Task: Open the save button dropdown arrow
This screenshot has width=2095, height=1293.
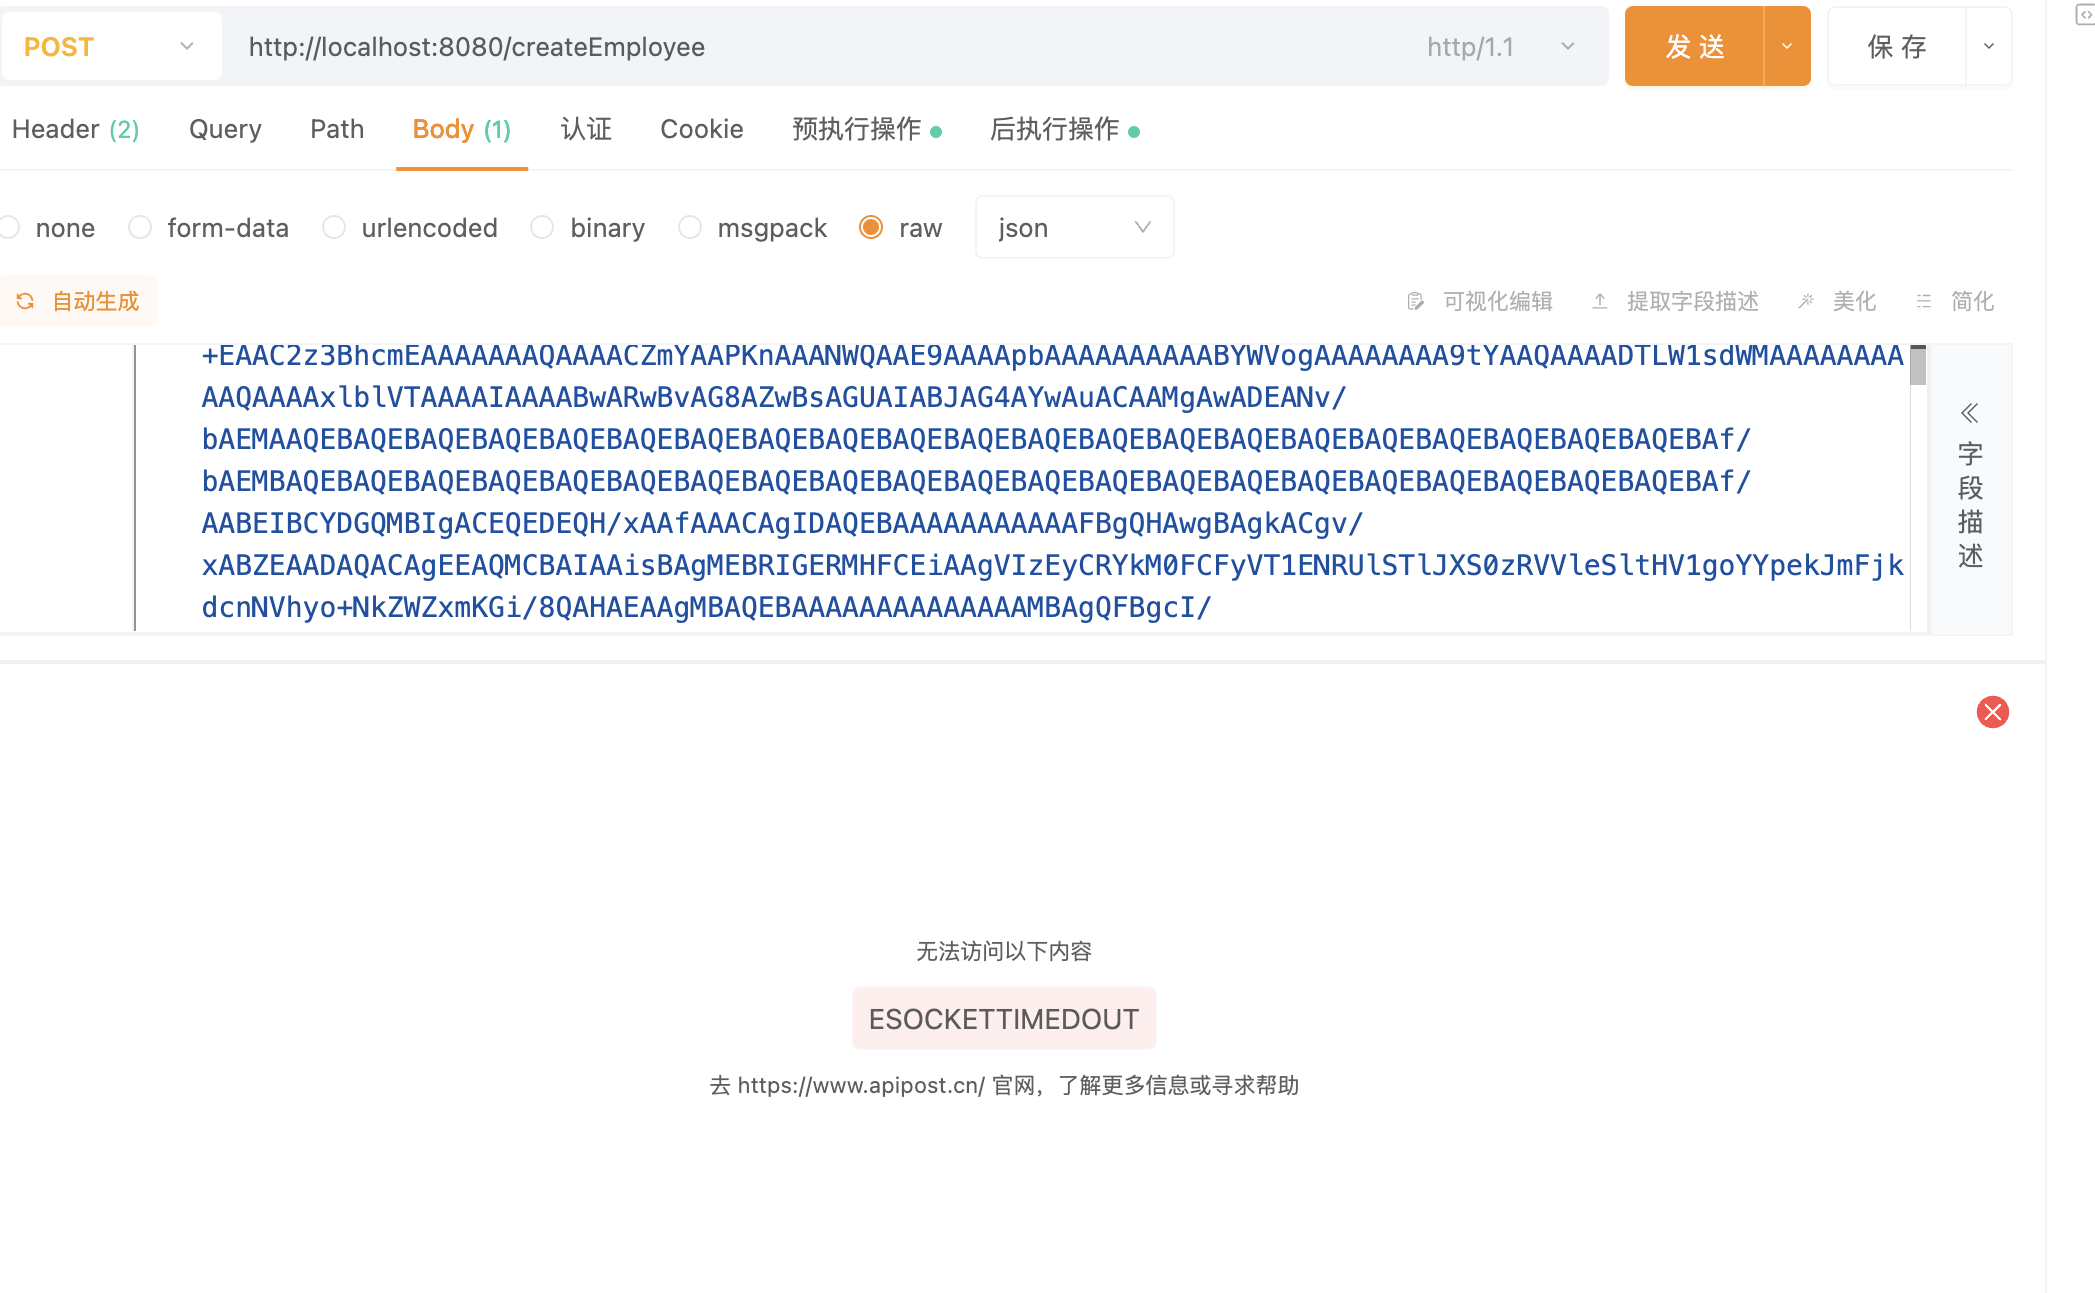Action: coord(1988,46)
